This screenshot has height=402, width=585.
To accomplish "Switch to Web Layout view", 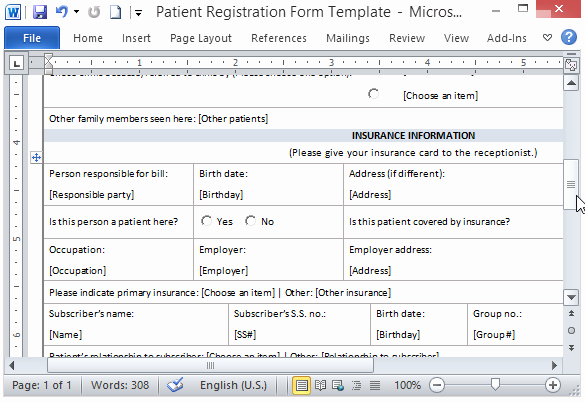I will pyautogui.click(x=338, y=386).
